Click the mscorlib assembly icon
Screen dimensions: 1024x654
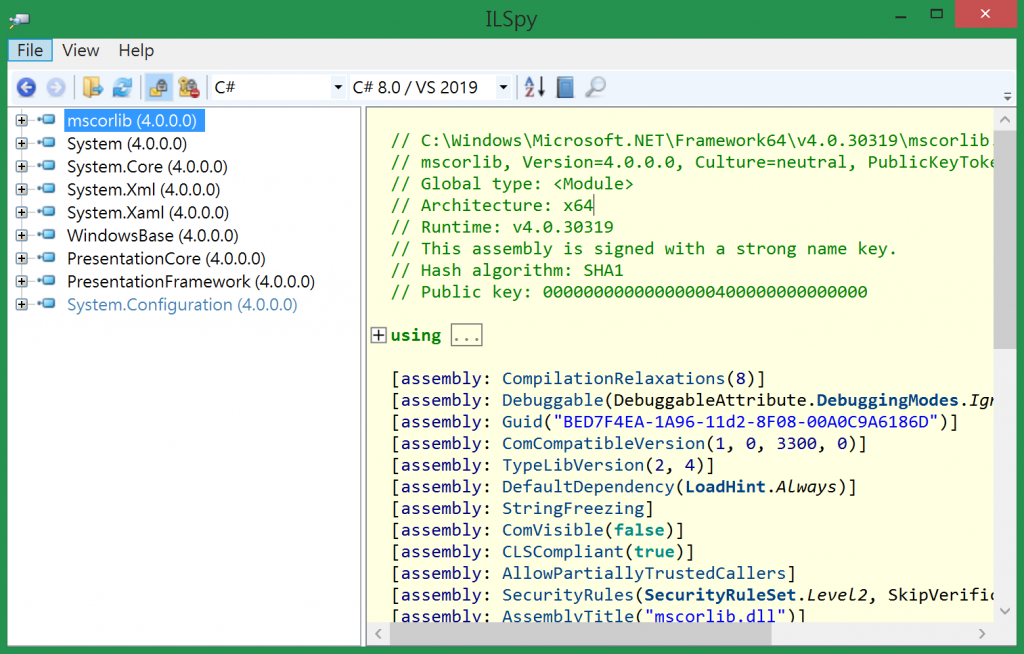tap(46, 120)
